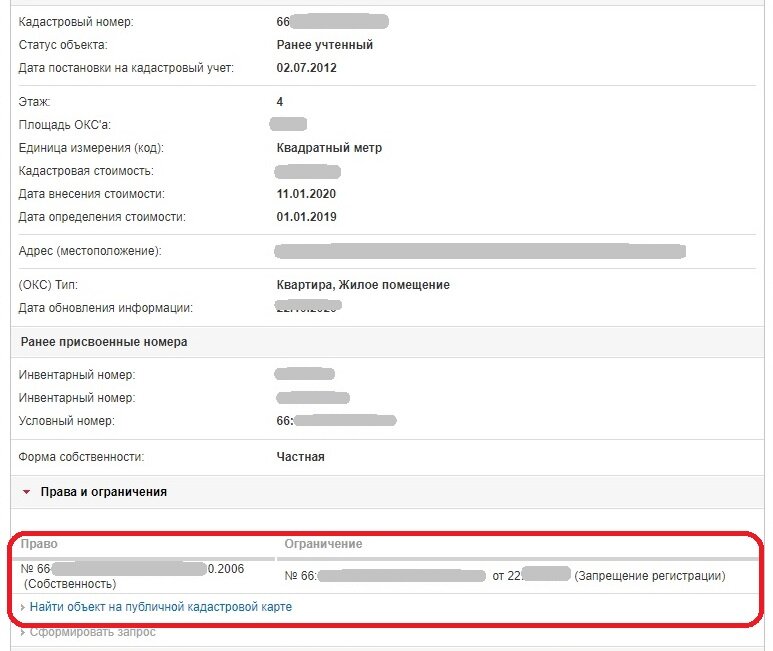
Task: Select the date value "01.01.2019"
Action: click(306, 217)
